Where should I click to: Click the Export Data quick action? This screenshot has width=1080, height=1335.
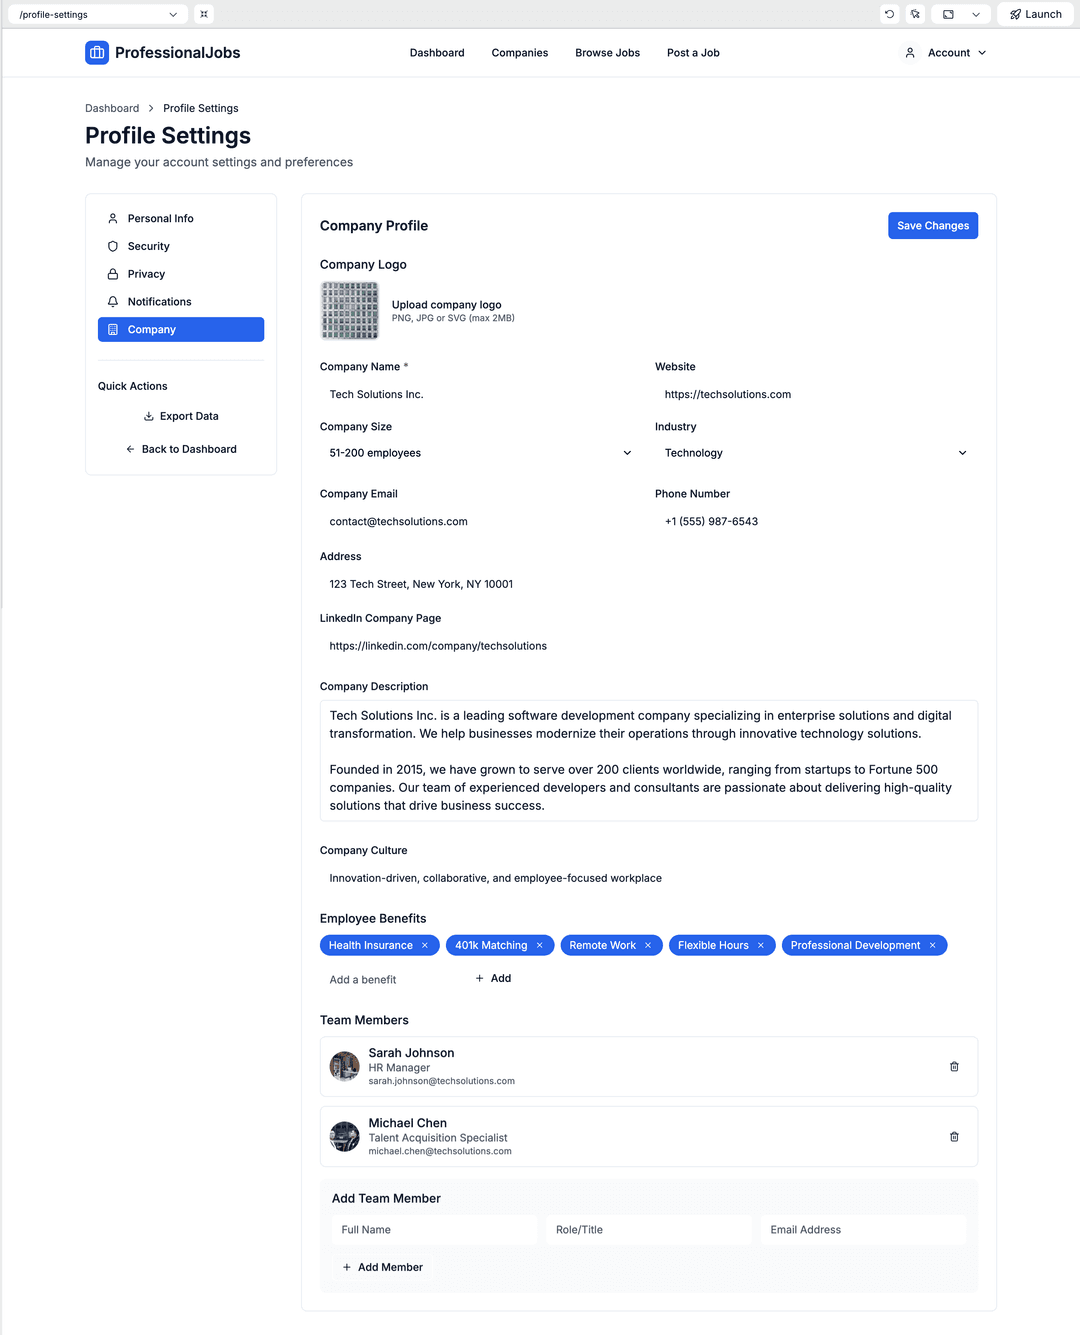[x=181, y=416]
